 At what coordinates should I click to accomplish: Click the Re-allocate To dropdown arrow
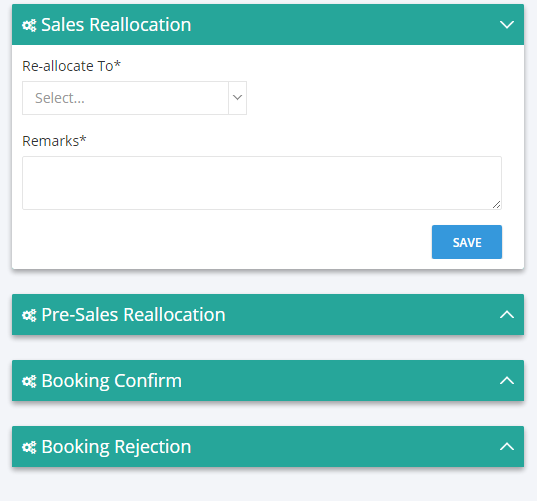[237, 98]
